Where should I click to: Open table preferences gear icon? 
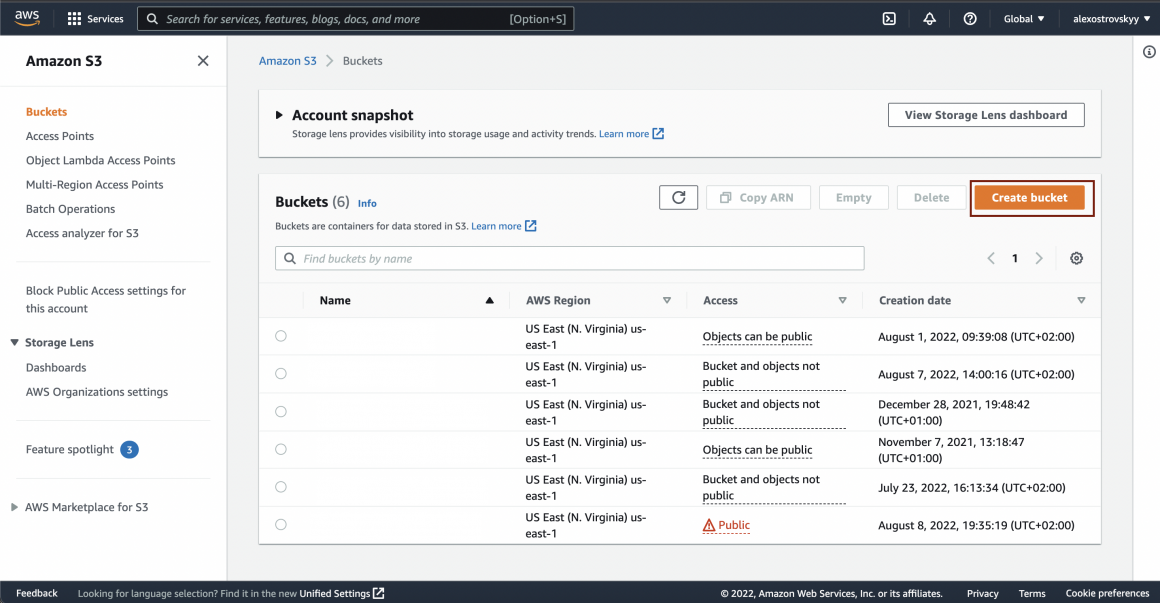[x=1076, y=258]
